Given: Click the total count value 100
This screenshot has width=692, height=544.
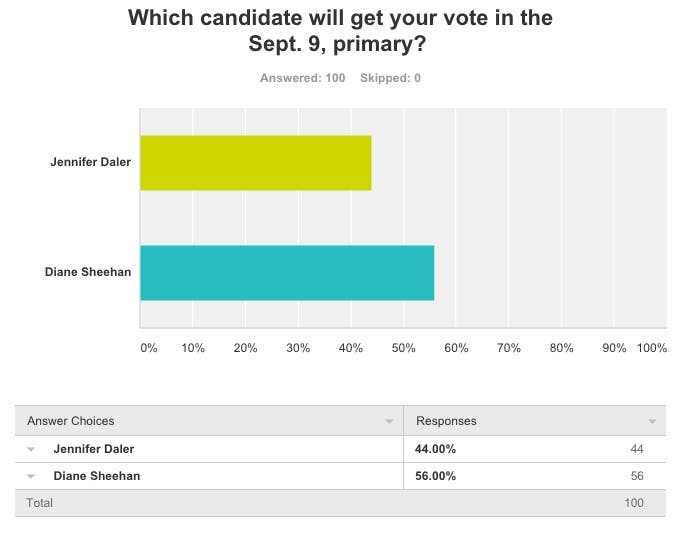Looking at the screenshot, I should tap(634, 503).
